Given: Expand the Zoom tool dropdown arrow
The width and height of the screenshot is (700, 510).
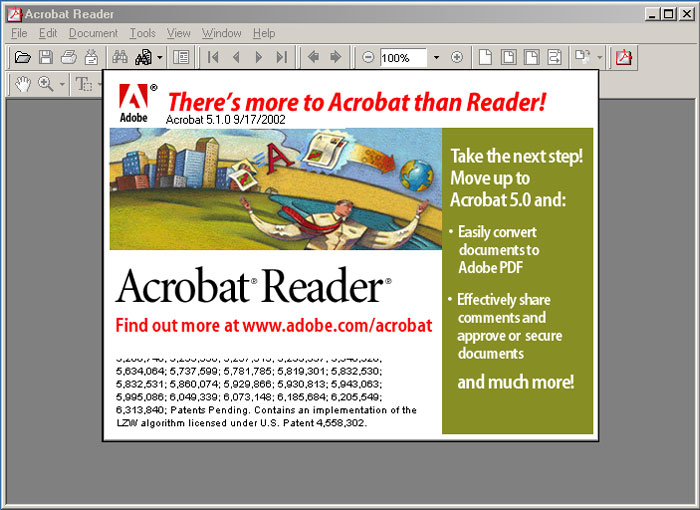Looking at the screenshot, I should [x=62, y=84].
